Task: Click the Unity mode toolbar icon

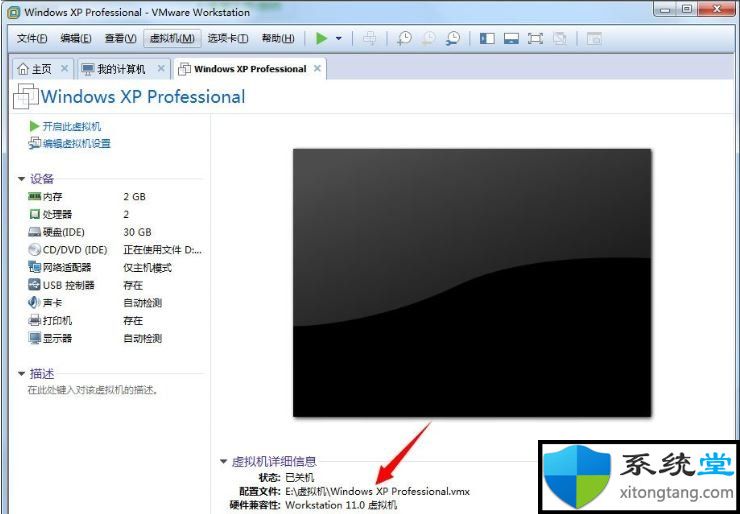Action: (x=560, y=39)
